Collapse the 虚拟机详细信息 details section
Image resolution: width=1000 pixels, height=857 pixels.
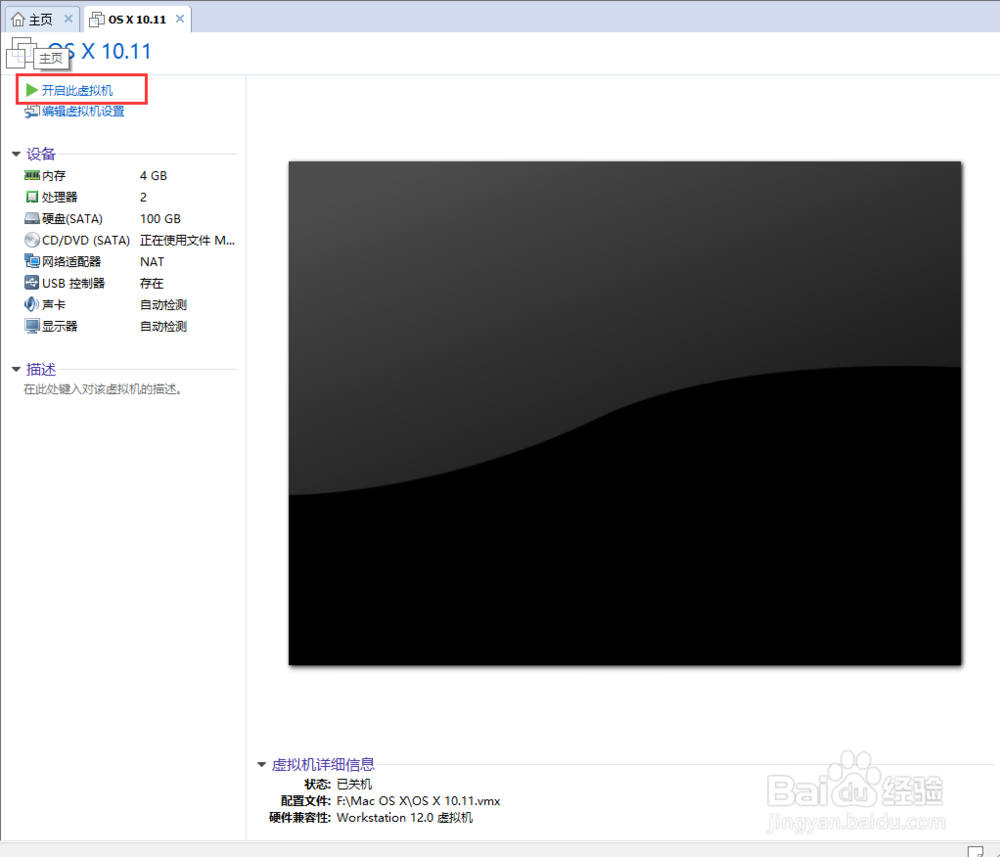[x=261, y=765]
